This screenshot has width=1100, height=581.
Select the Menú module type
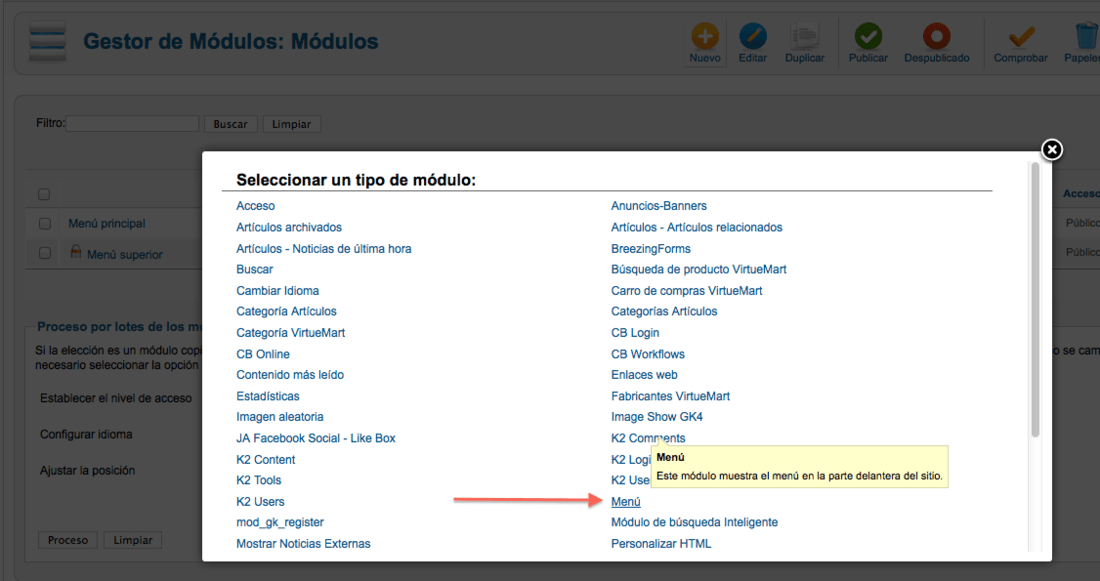point(626,502)
